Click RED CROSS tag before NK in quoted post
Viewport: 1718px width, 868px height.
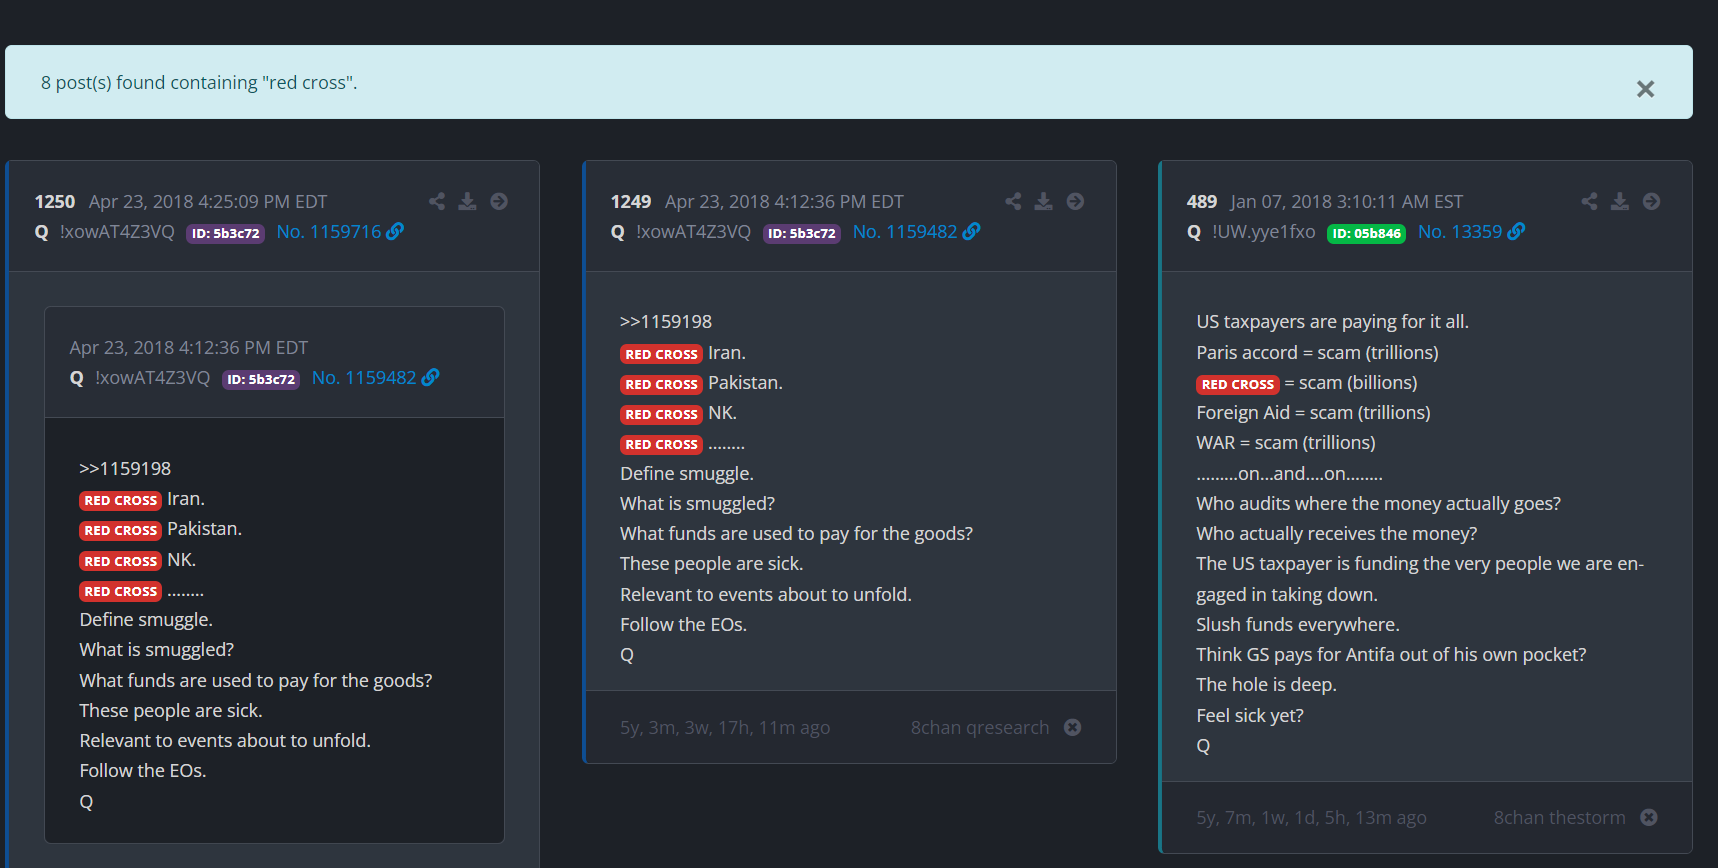tap(120, 561)
